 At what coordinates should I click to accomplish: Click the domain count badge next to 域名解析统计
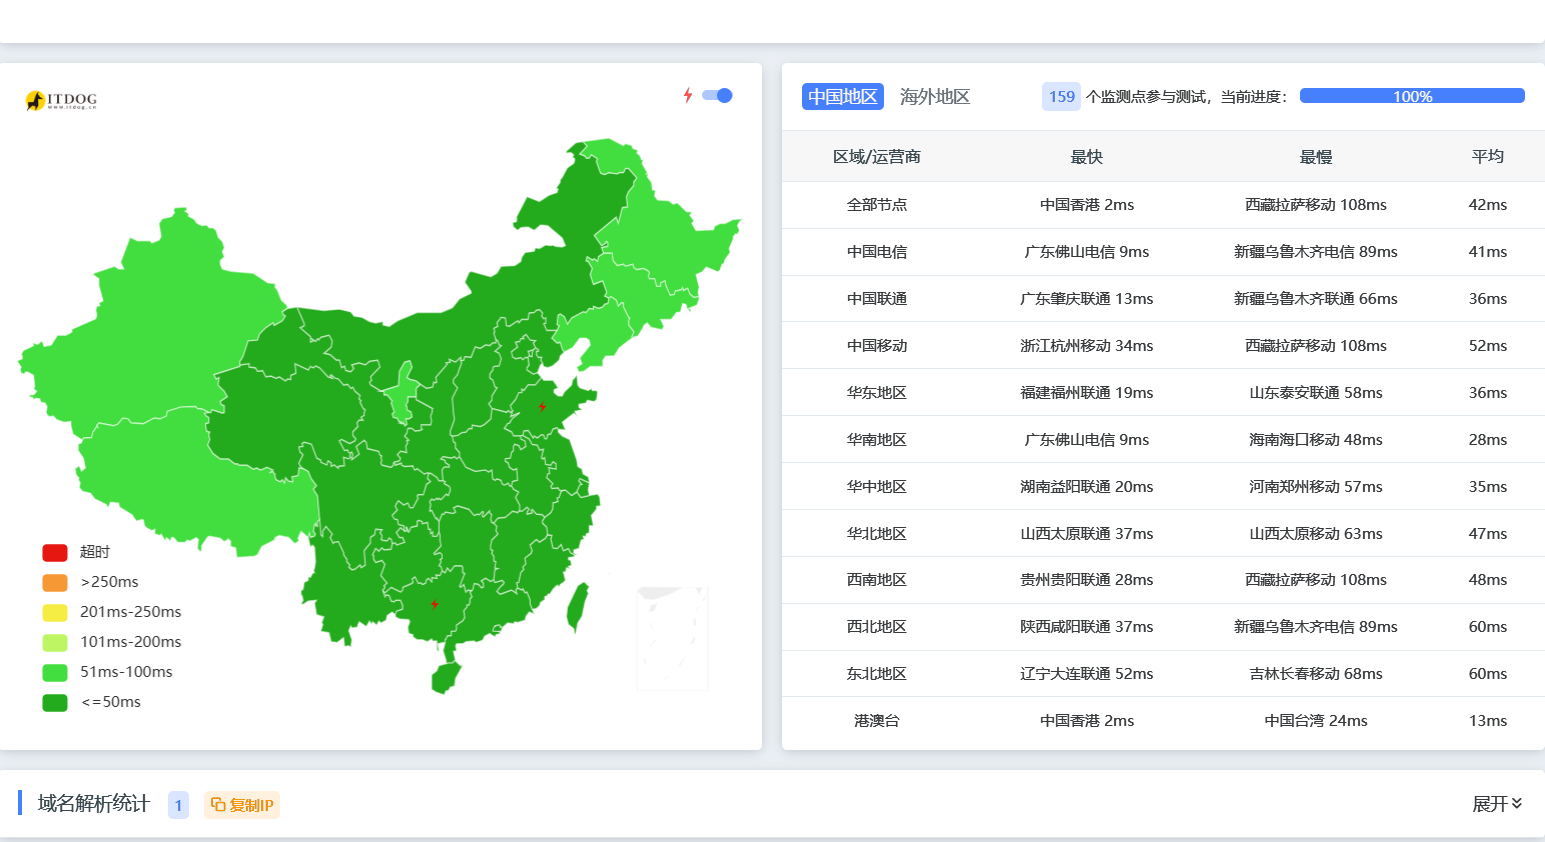tap(178, 805)
